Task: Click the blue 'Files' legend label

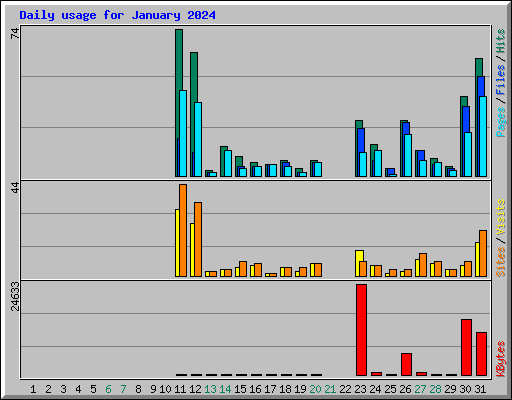Action: (501, 80)
